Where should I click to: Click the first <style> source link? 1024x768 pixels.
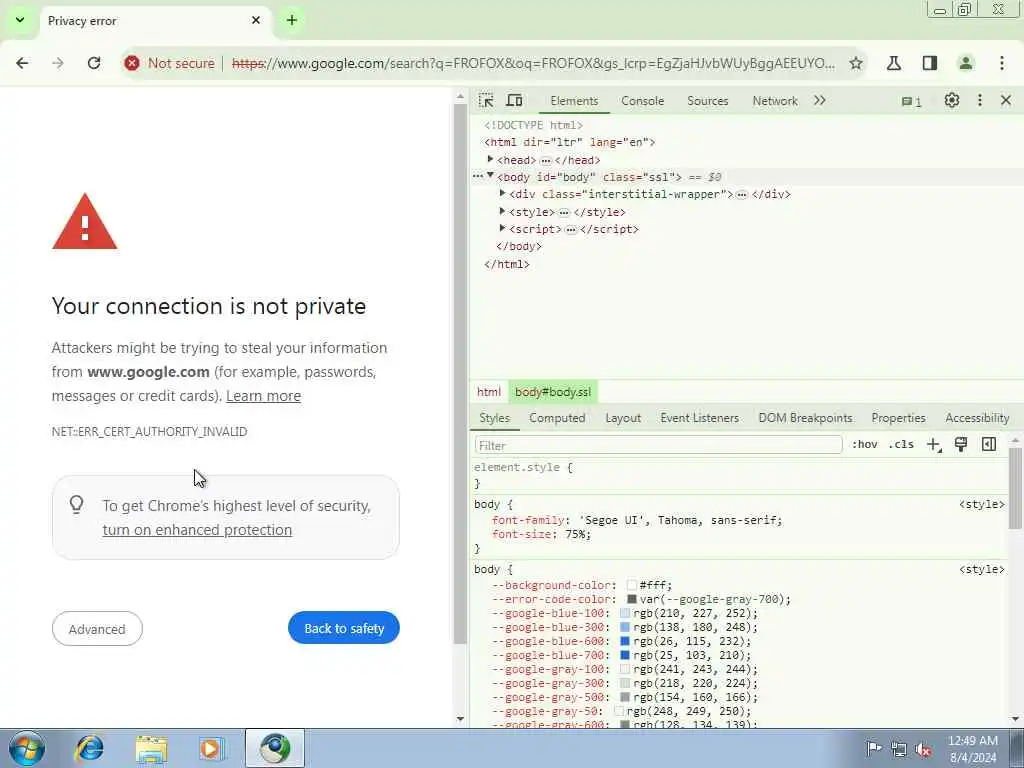point(982,504)
